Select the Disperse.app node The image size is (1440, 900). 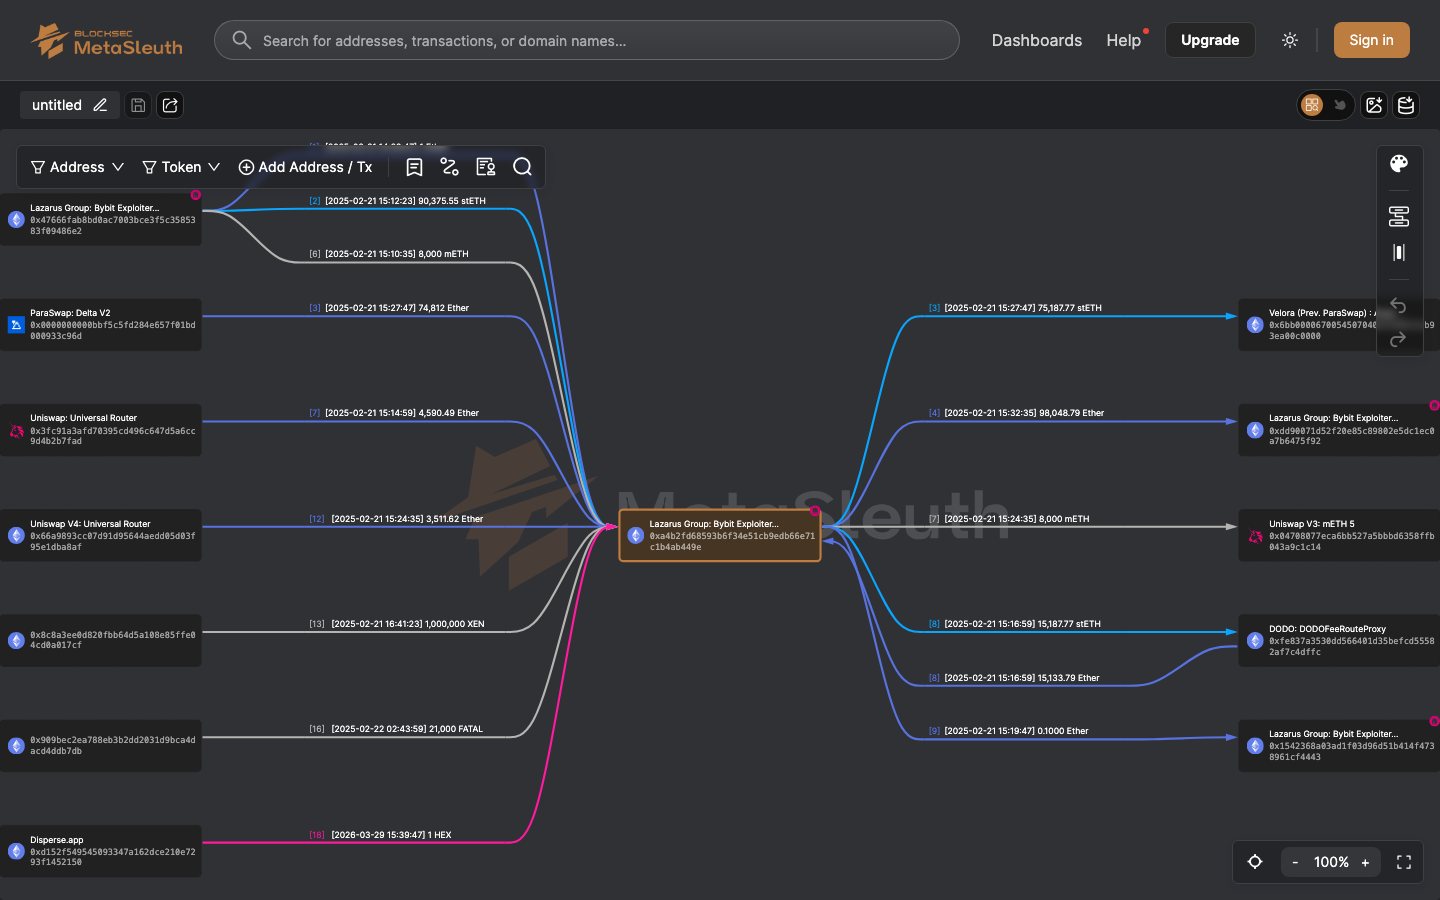(x=101, y=851)
